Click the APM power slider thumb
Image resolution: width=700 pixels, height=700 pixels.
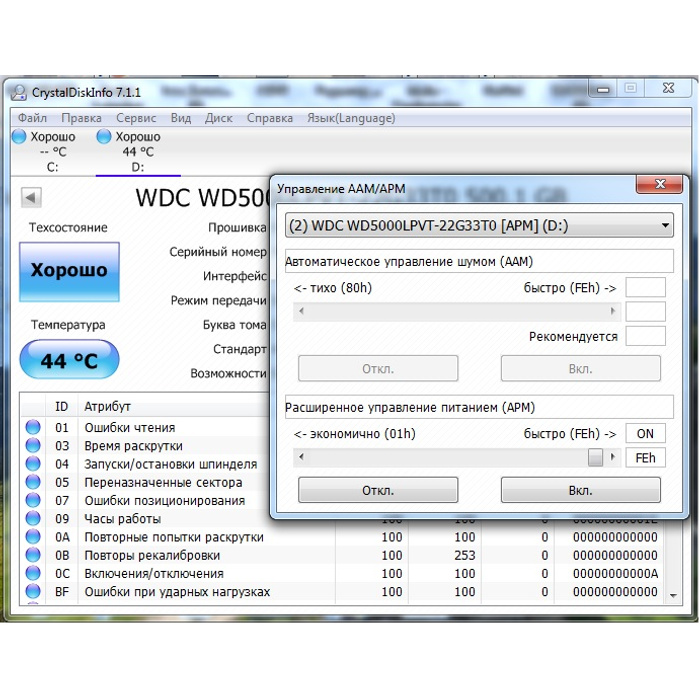point(596,457)
